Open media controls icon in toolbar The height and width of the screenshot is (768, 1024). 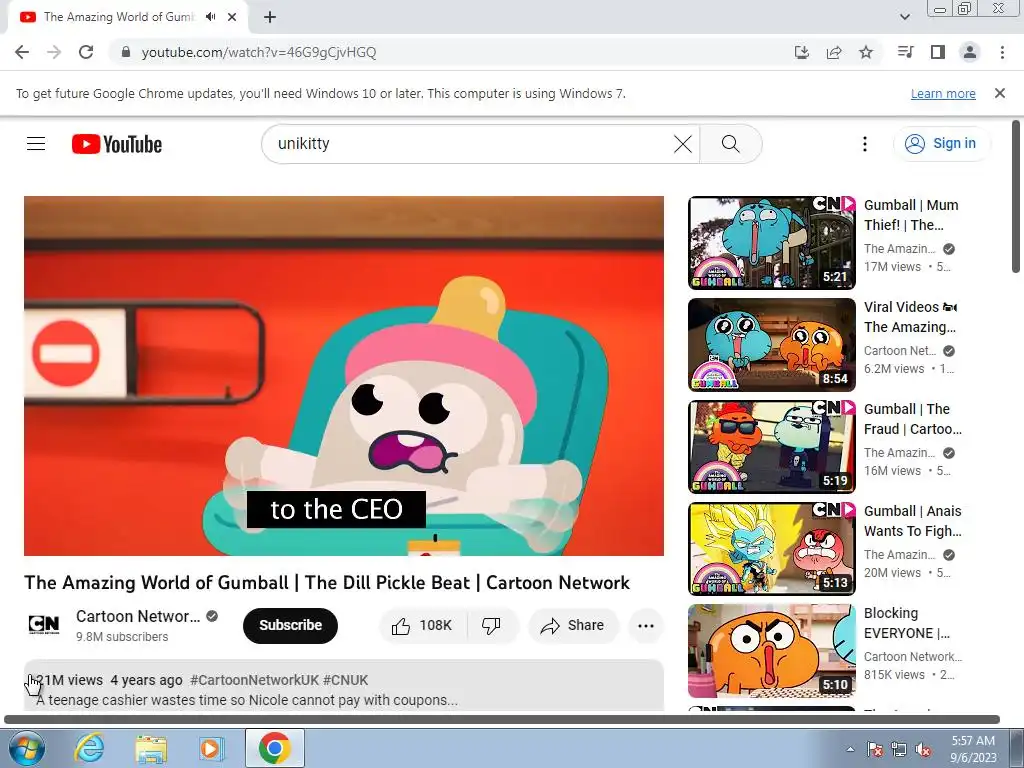point(905,52)
